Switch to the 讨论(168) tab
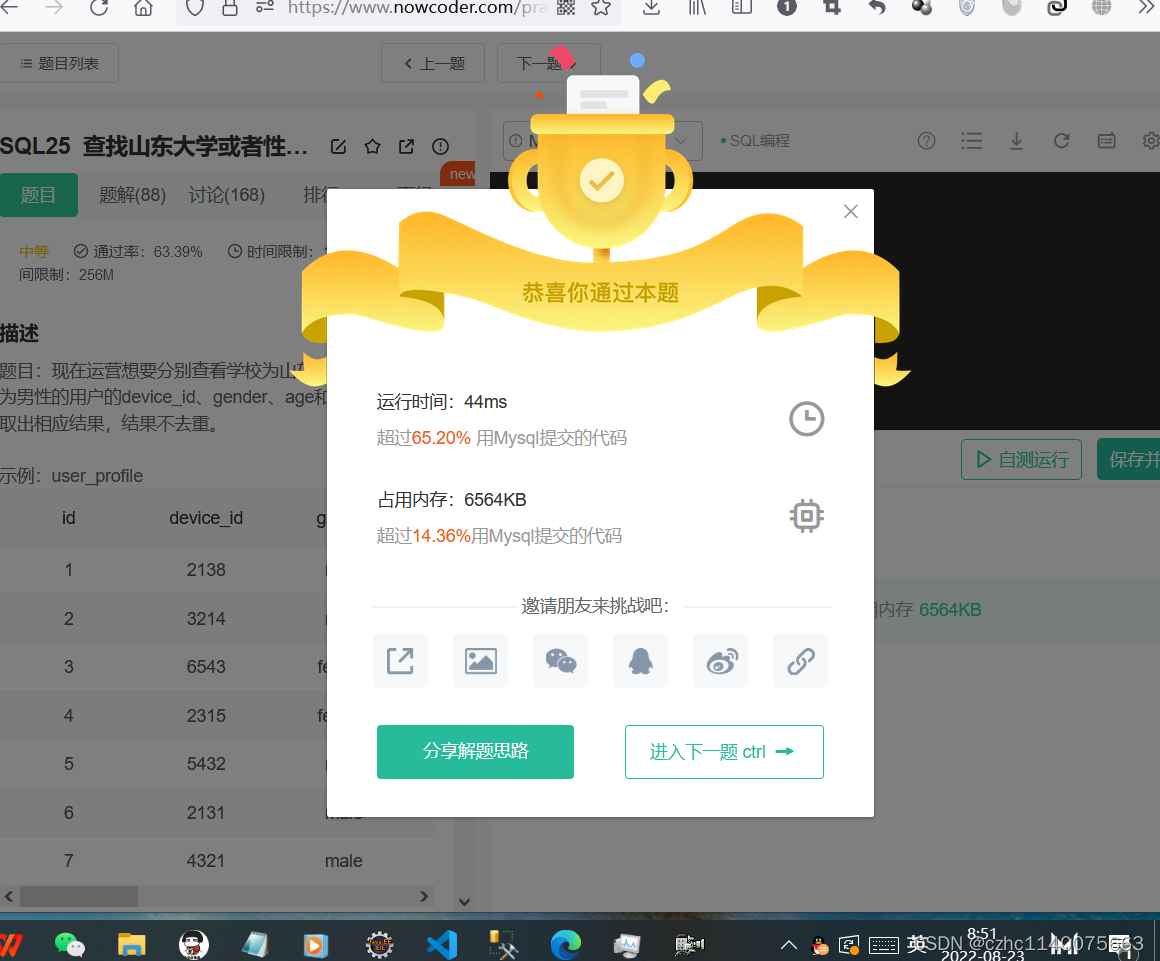Screen dimensions: 1160x961 pyautogui.click(x=226, y=195)
